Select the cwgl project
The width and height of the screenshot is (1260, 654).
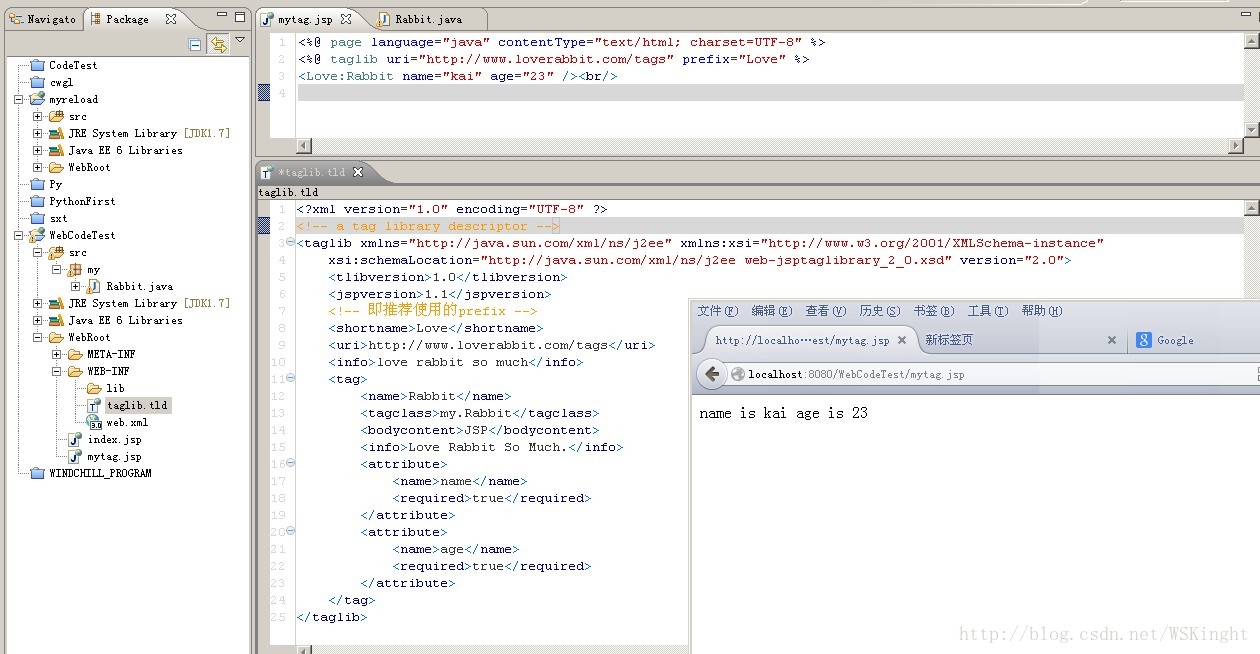click(61, 82)
